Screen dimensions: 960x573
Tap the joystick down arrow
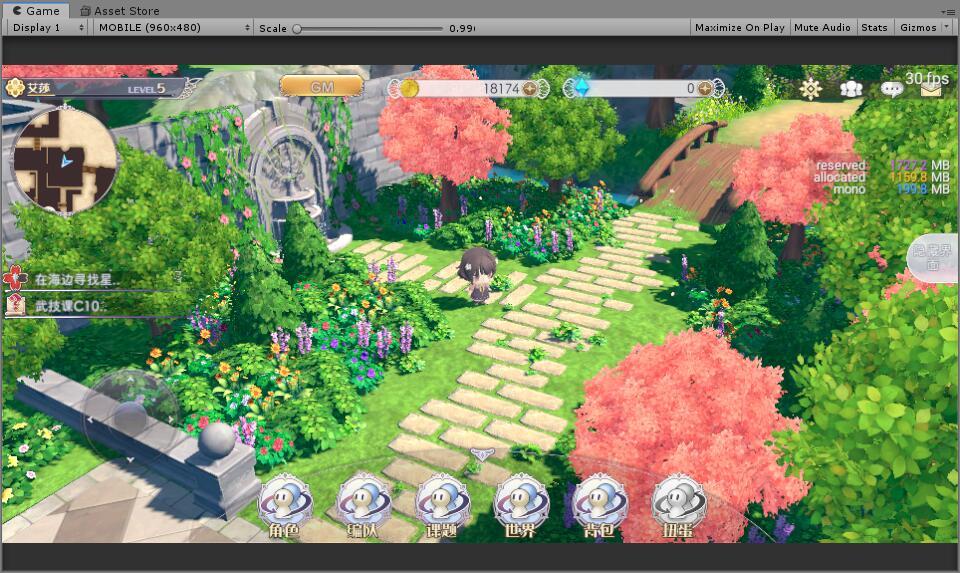click(x=130, y=459)
